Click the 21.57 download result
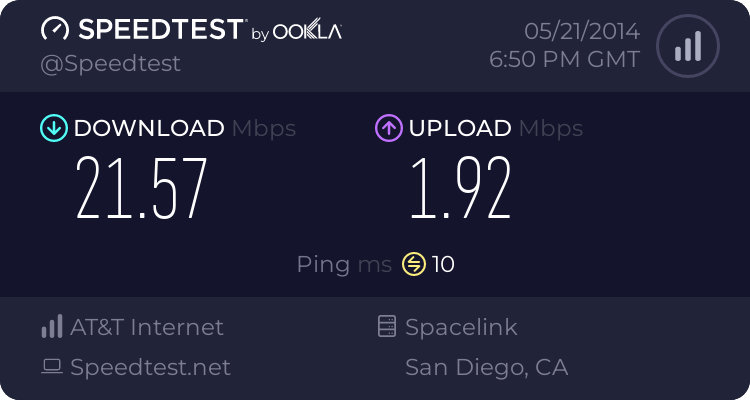The width and height of the screenshot is (750, 400). pos(141,188)
